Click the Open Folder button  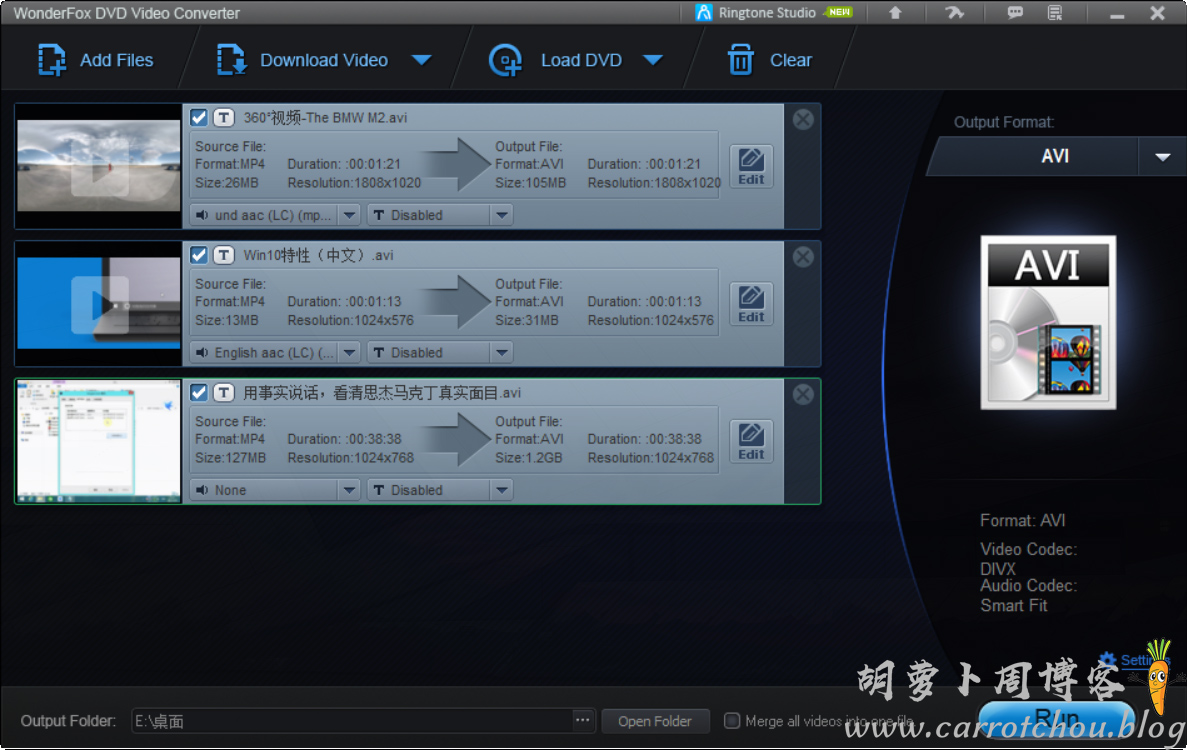point(655,721)
